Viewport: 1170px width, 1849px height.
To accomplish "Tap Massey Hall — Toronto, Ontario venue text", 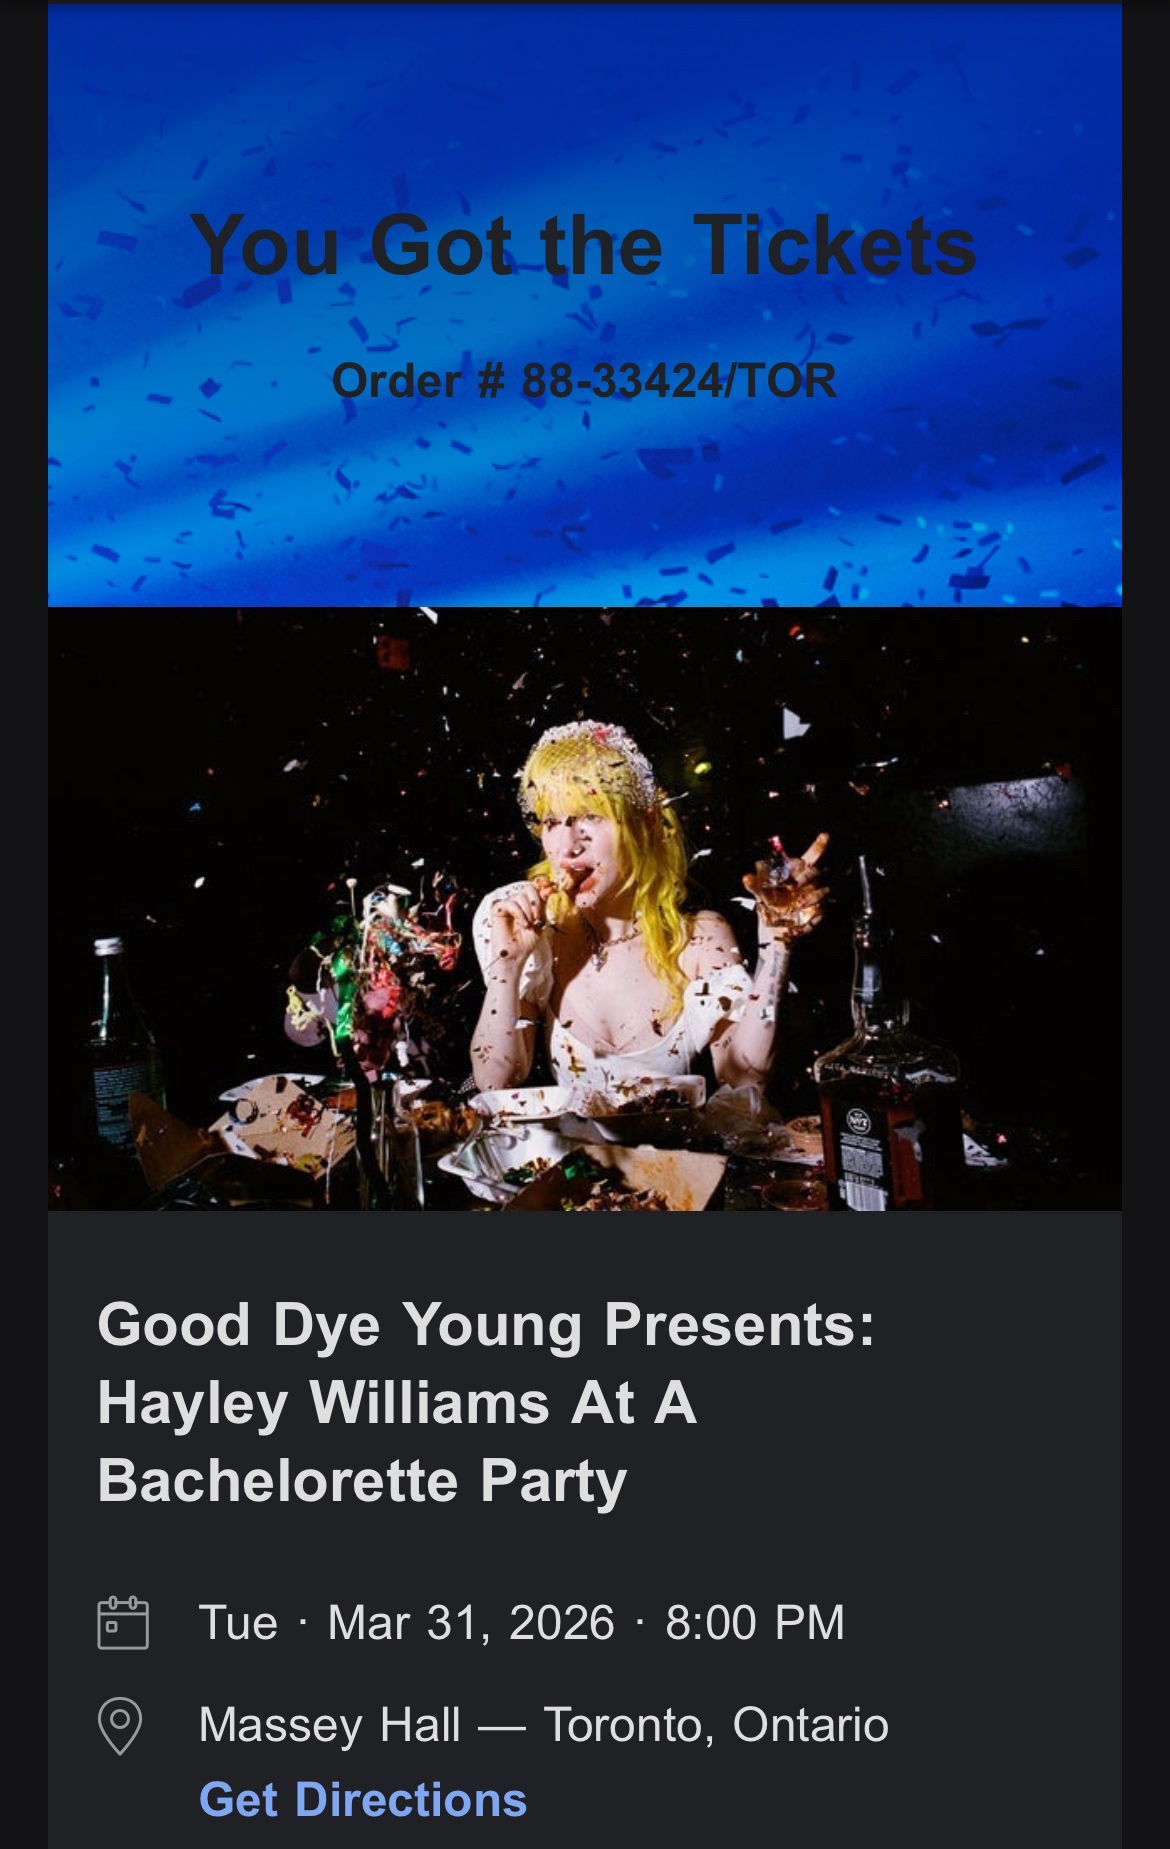I will (x=544, y=1725).
